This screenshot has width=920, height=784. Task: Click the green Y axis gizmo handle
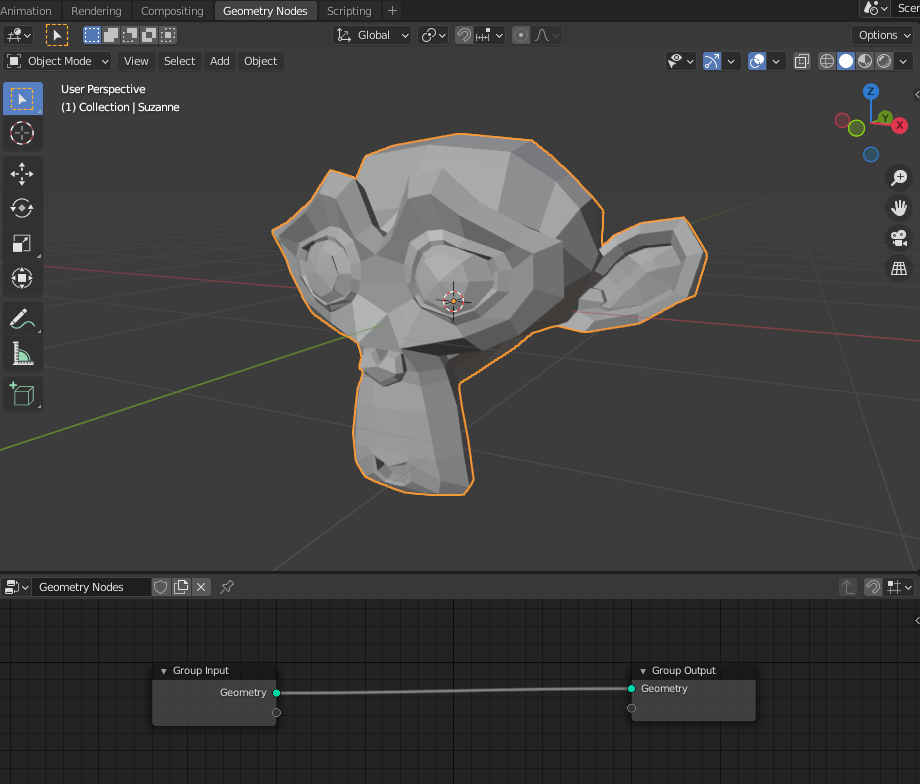(884, 118)
